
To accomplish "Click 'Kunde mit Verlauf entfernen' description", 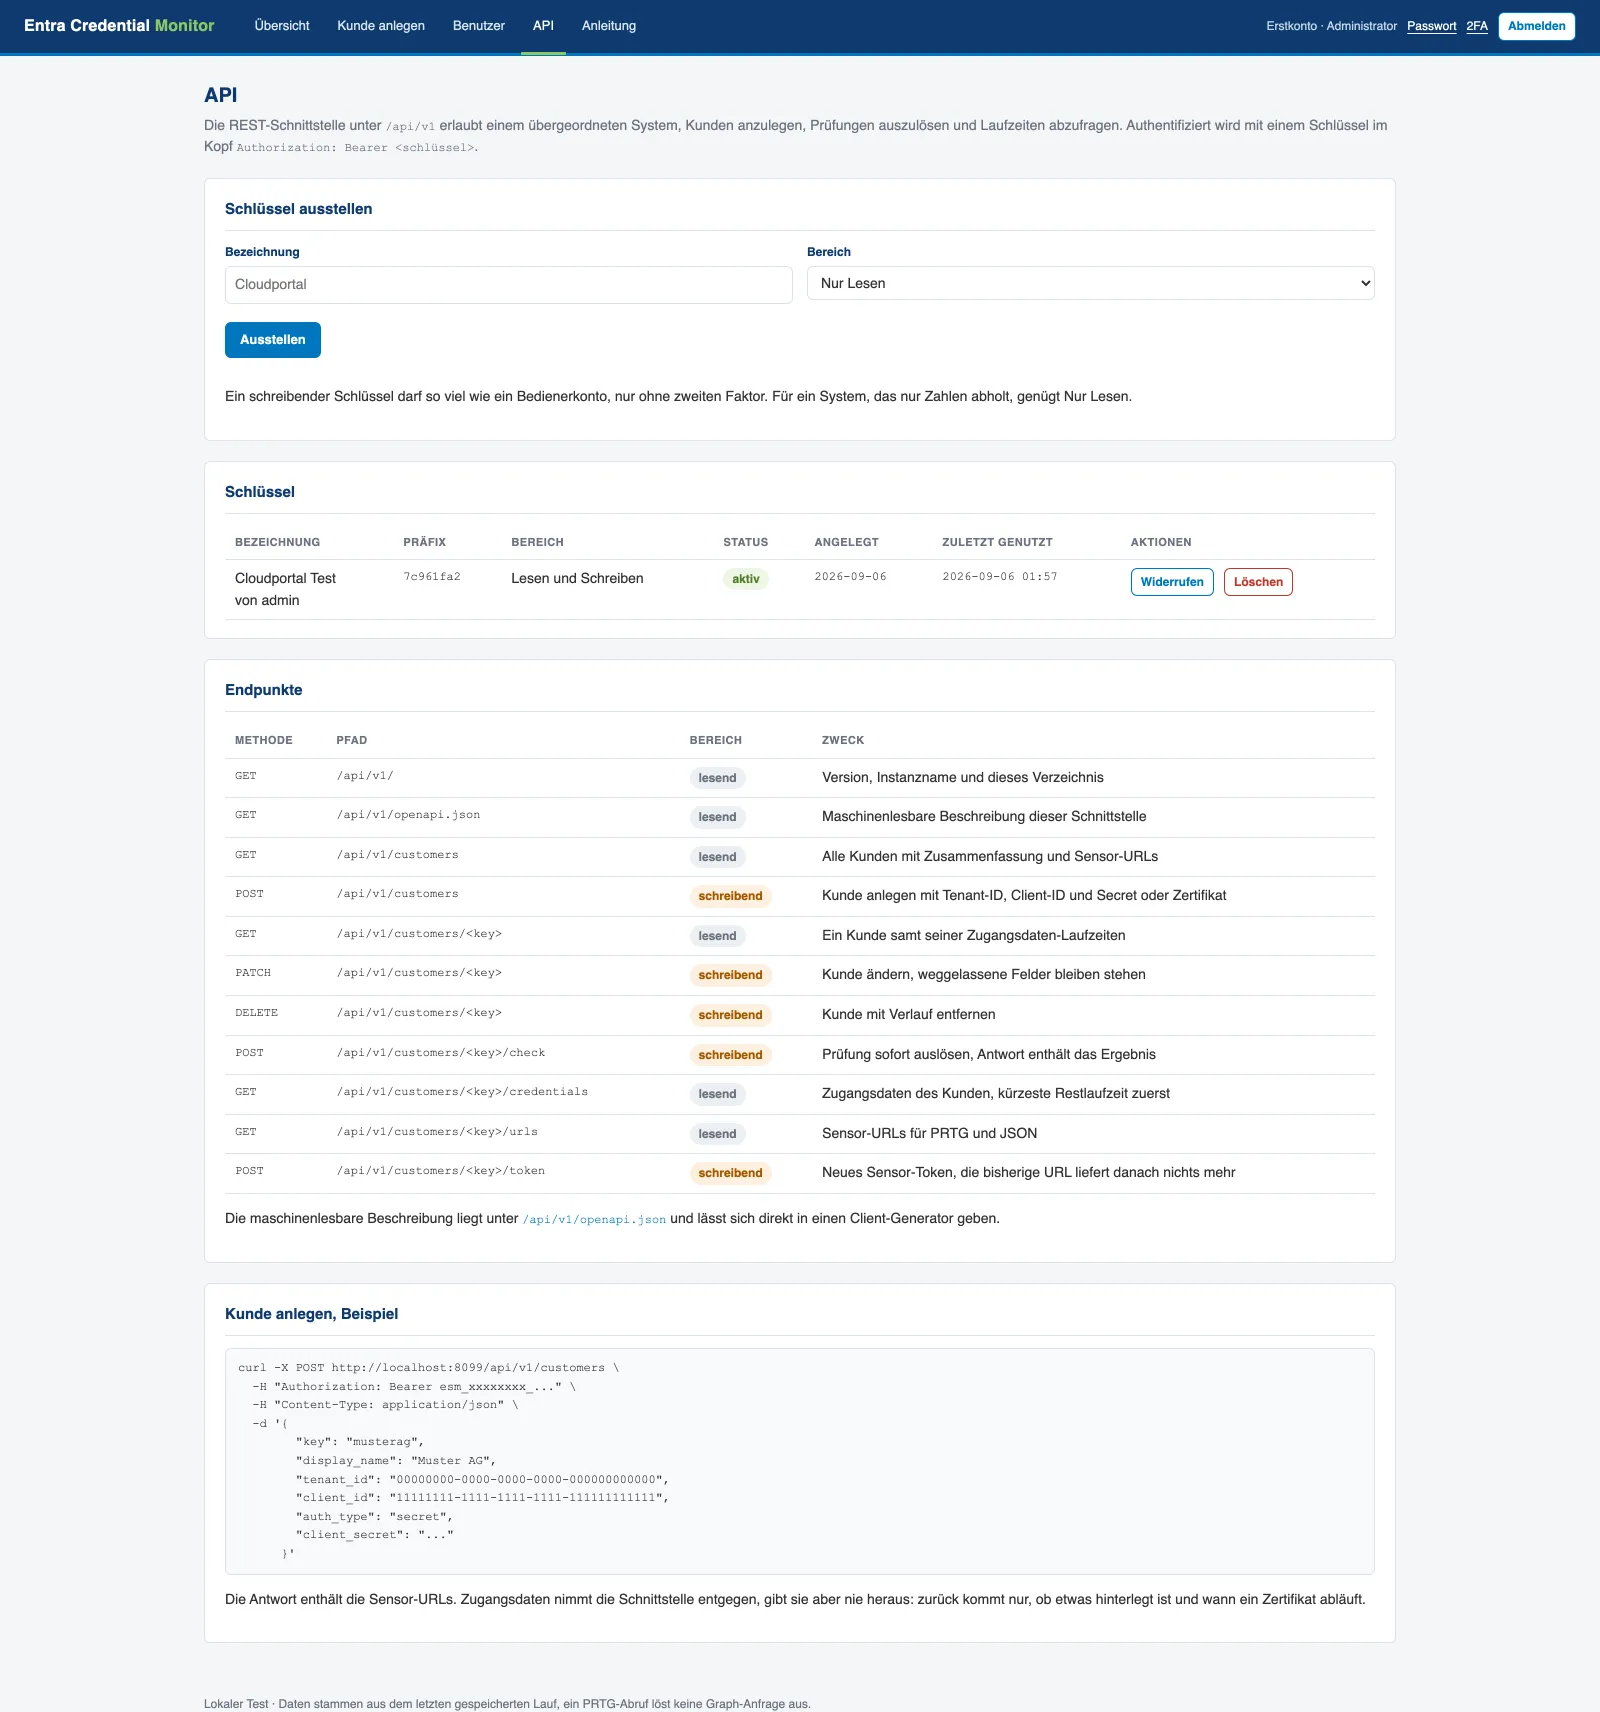I will [x=909, y=1014].
